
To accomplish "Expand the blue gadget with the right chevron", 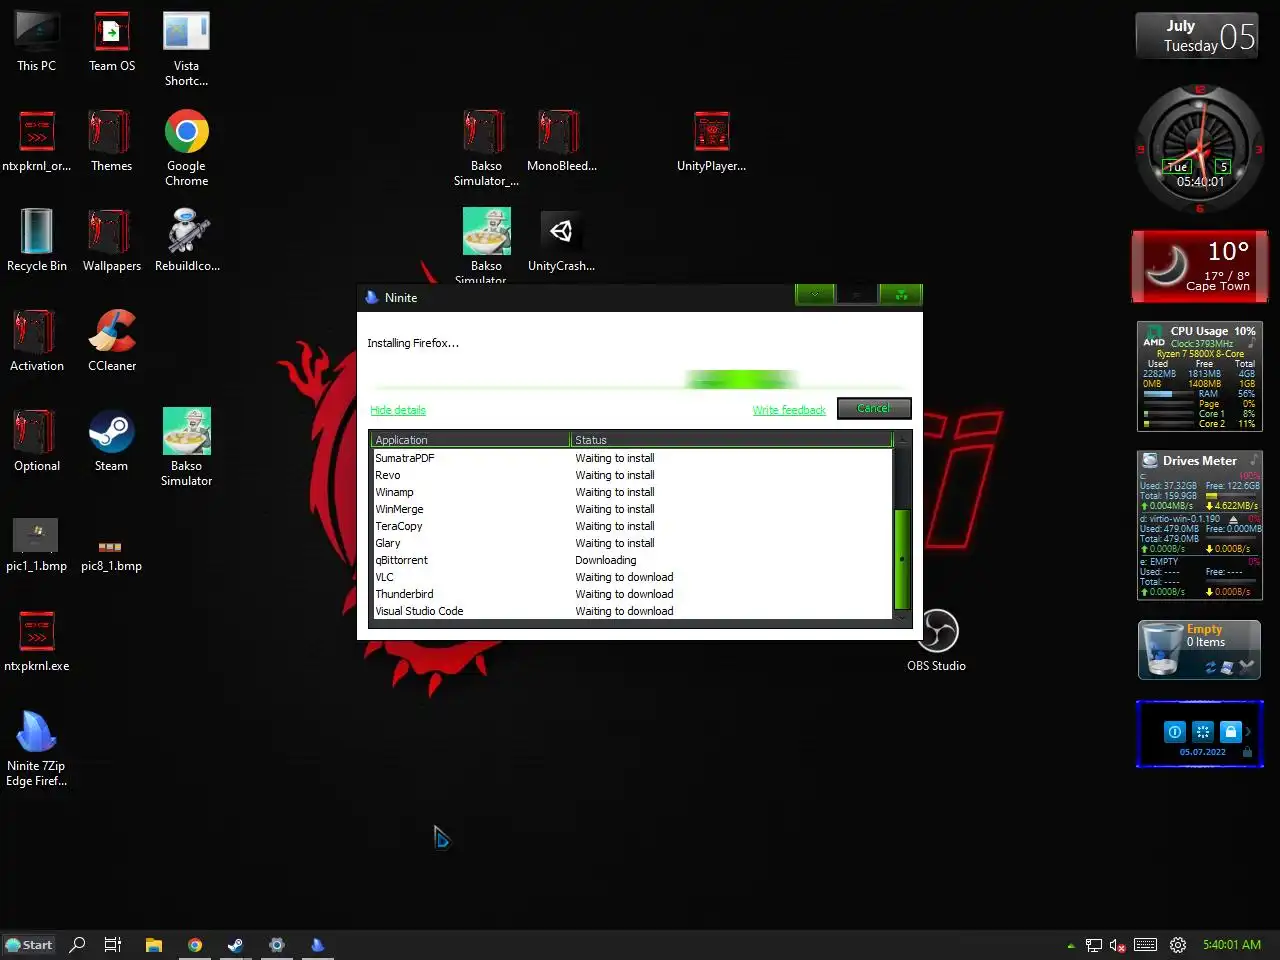I will click(x=1249, y=732).
